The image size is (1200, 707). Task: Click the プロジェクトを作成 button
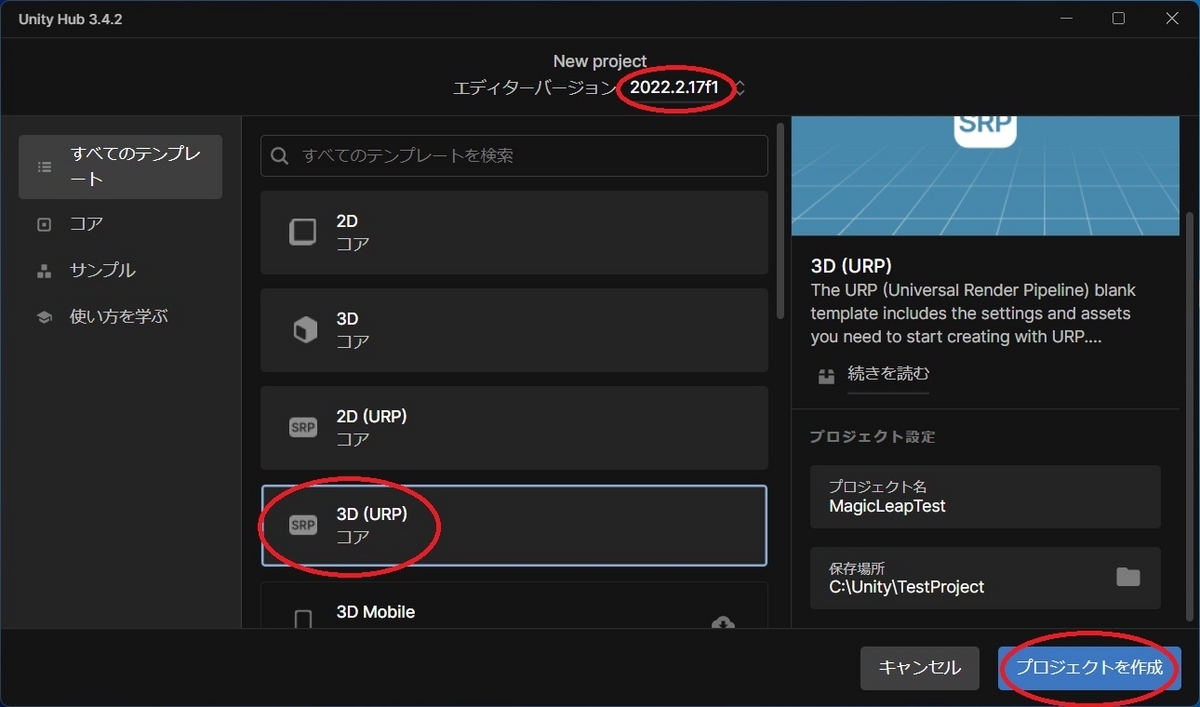point(1090,668)
